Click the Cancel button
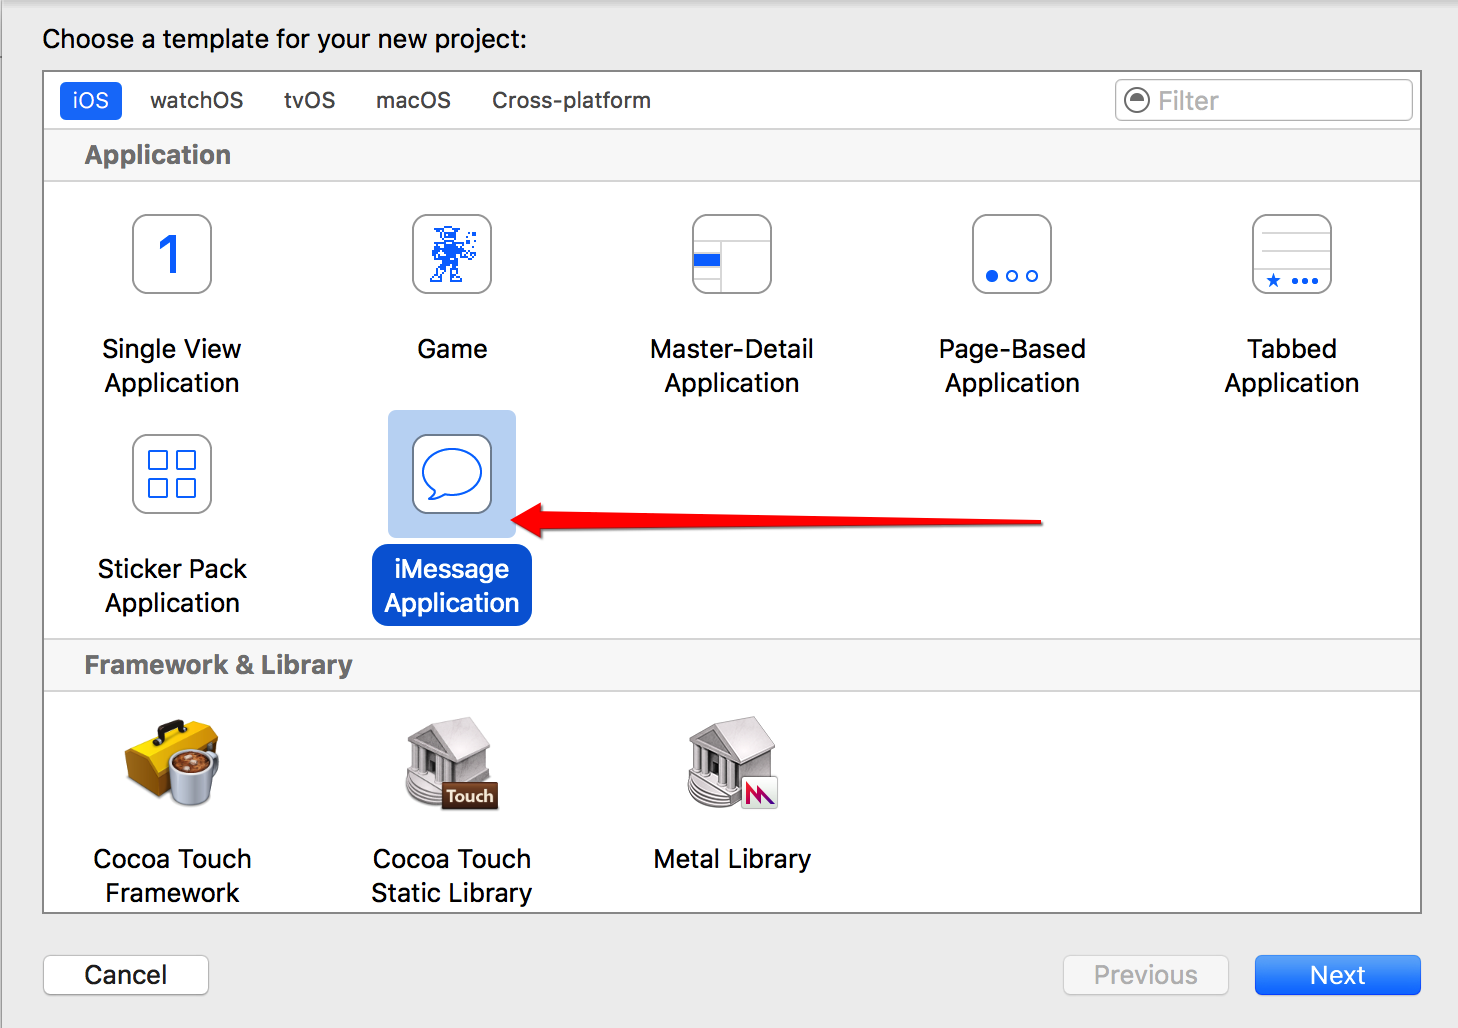The width and height of the screenshot is (1458, 1028). point(126,975)
